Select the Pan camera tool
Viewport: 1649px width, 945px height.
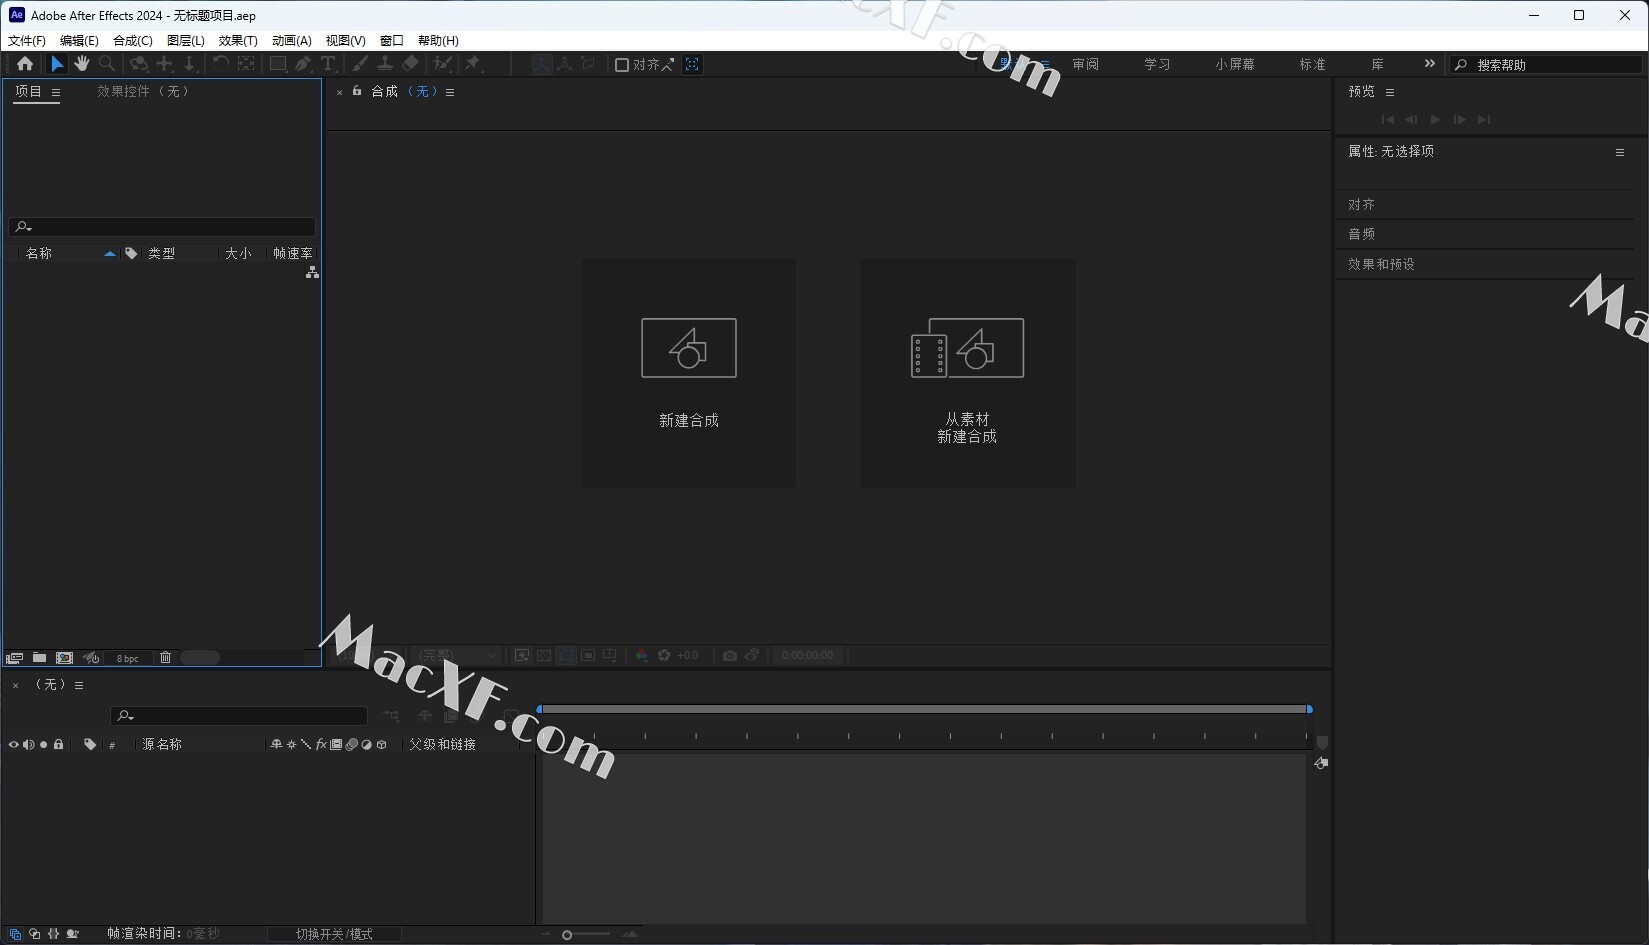coord(165,64)
